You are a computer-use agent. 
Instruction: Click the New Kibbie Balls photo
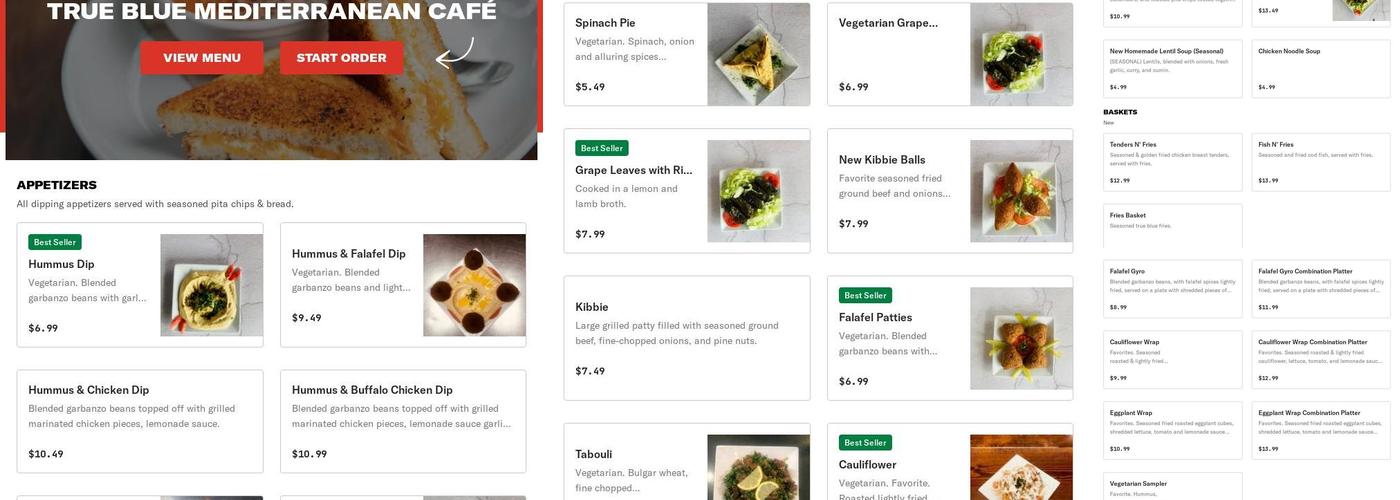(1021, 191)
